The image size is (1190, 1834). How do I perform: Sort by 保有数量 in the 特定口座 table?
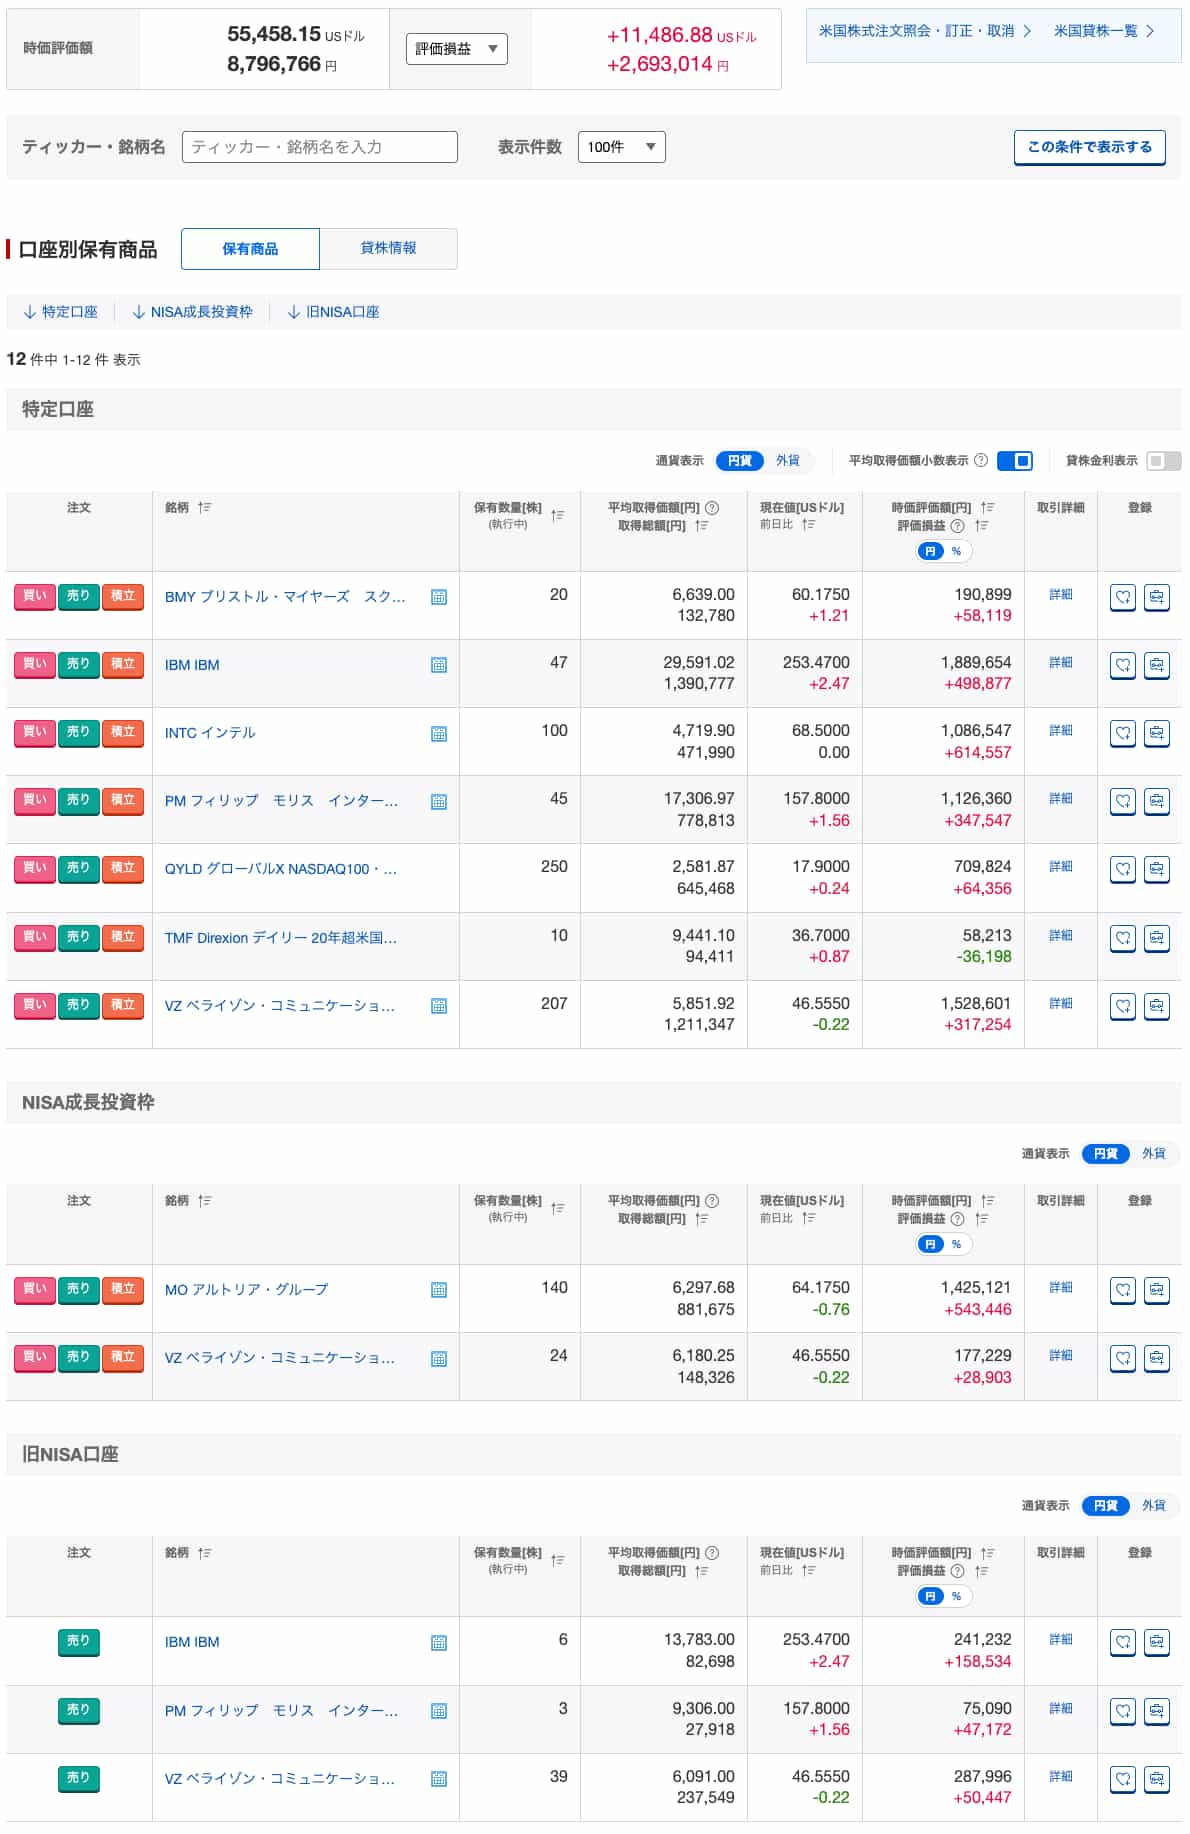pyautogui.click(x=557, y=515)
